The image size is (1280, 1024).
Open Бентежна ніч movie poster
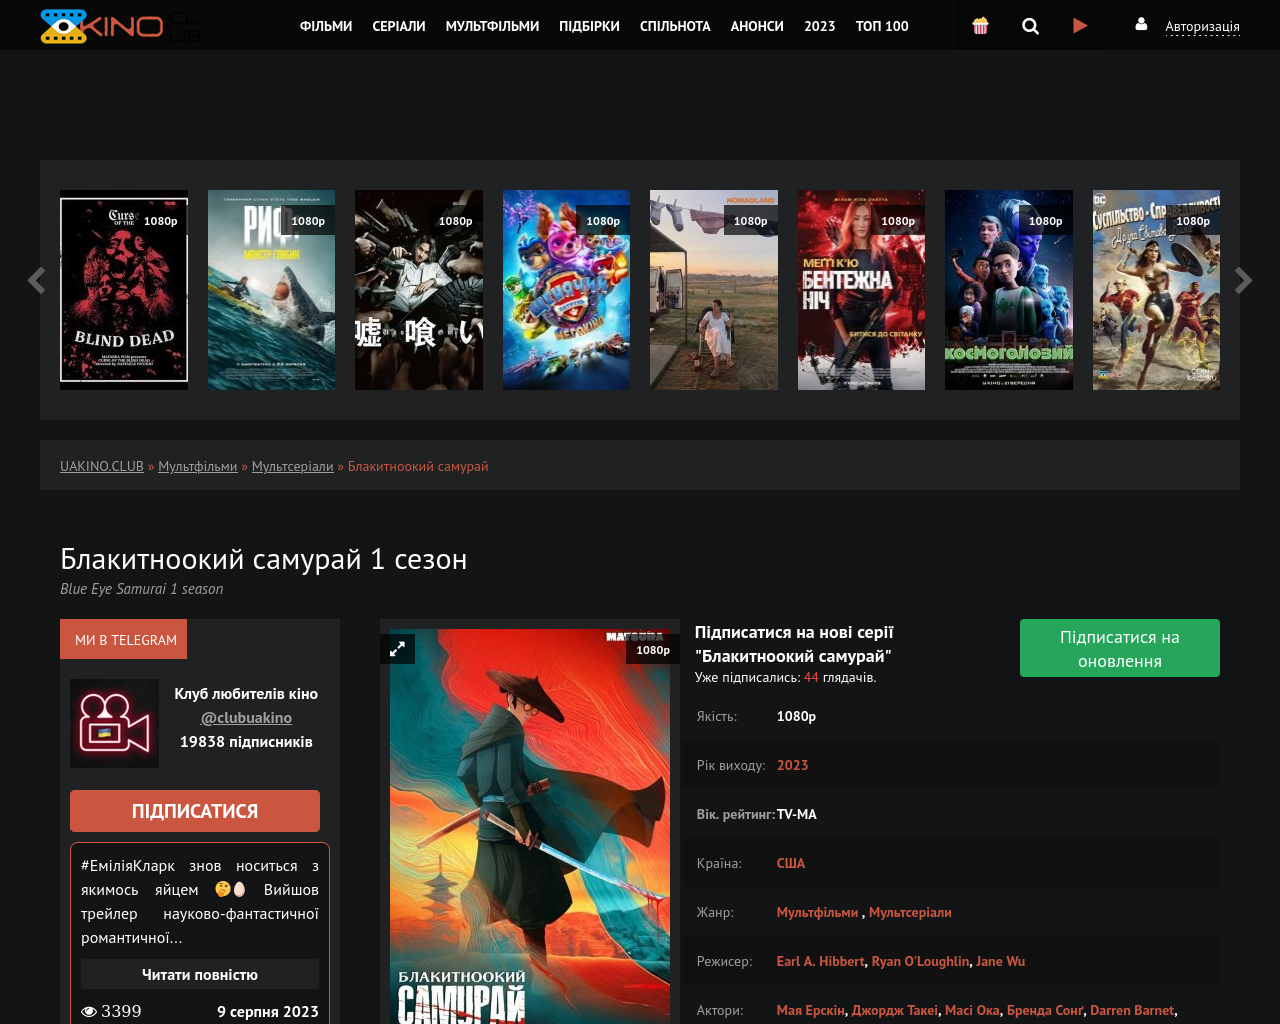(x=861, y=290)
